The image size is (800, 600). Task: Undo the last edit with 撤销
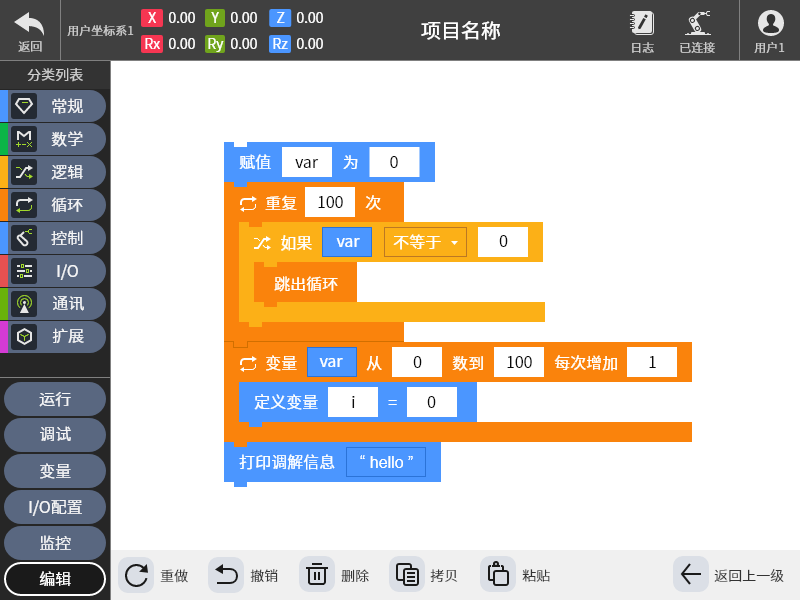(241, 574)
